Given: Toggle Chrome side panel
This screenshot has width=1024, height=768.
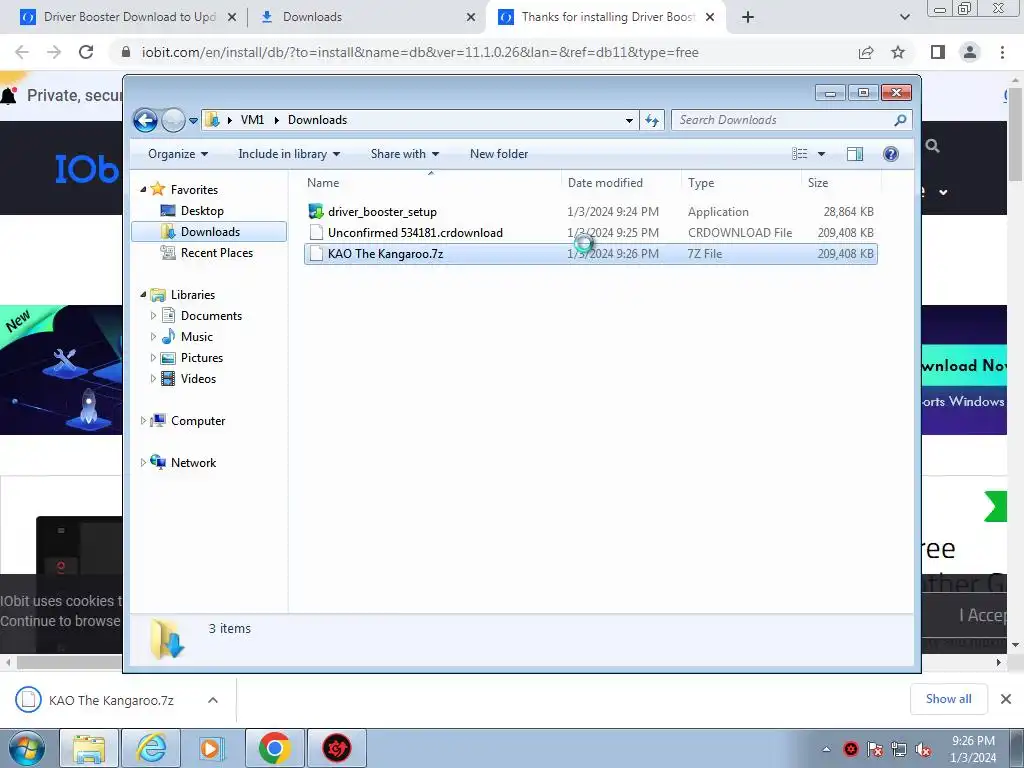Looking at the screenshot, I should 938,52.
